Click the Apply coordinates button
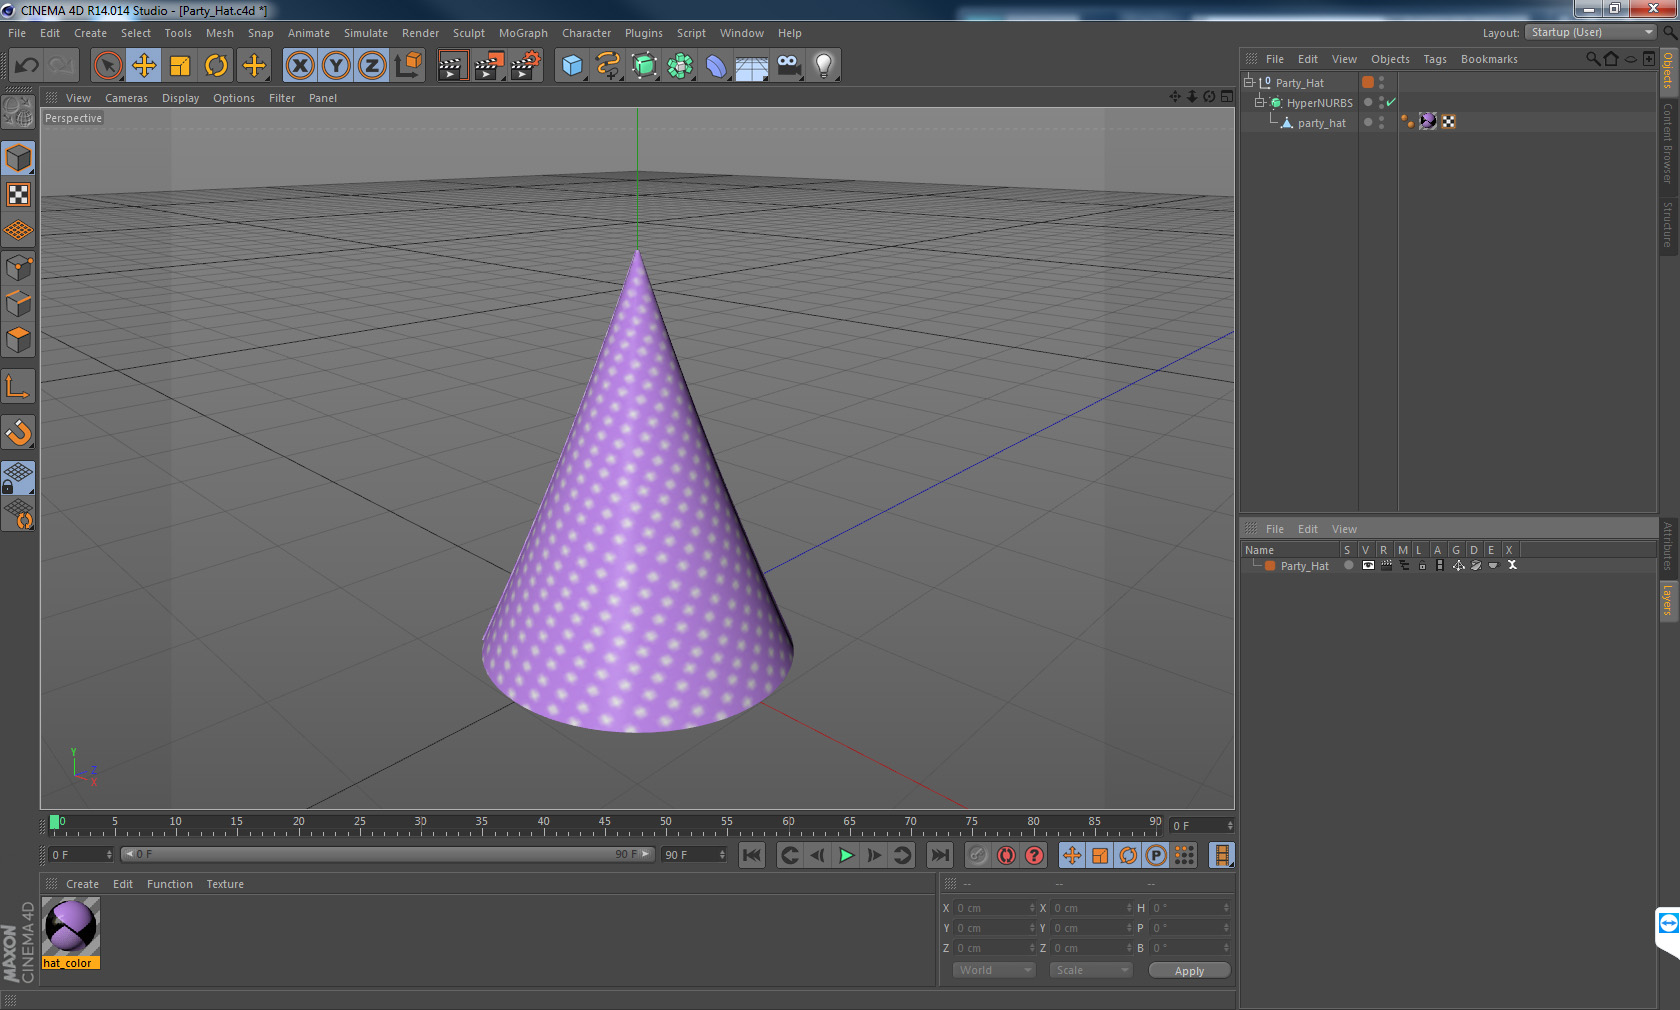Viewport: 1680px width, 1010px height. tap(1189, 971)
